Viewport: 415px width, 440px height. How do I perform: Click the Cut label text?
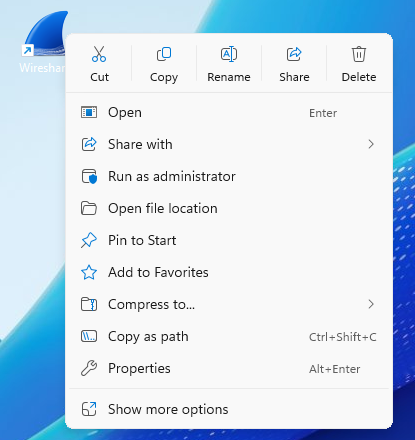[x=99, y=77]
